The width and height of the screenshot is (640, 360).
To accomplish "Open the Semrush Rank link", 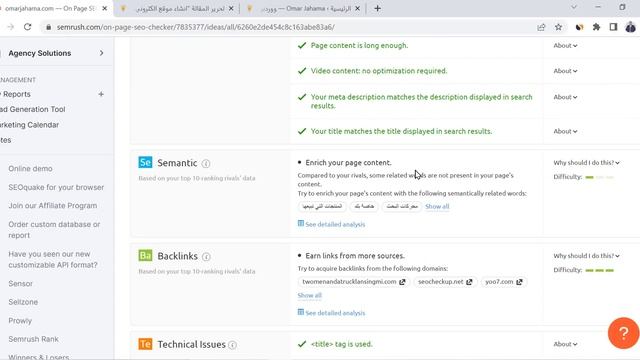I will coord(33,339).
